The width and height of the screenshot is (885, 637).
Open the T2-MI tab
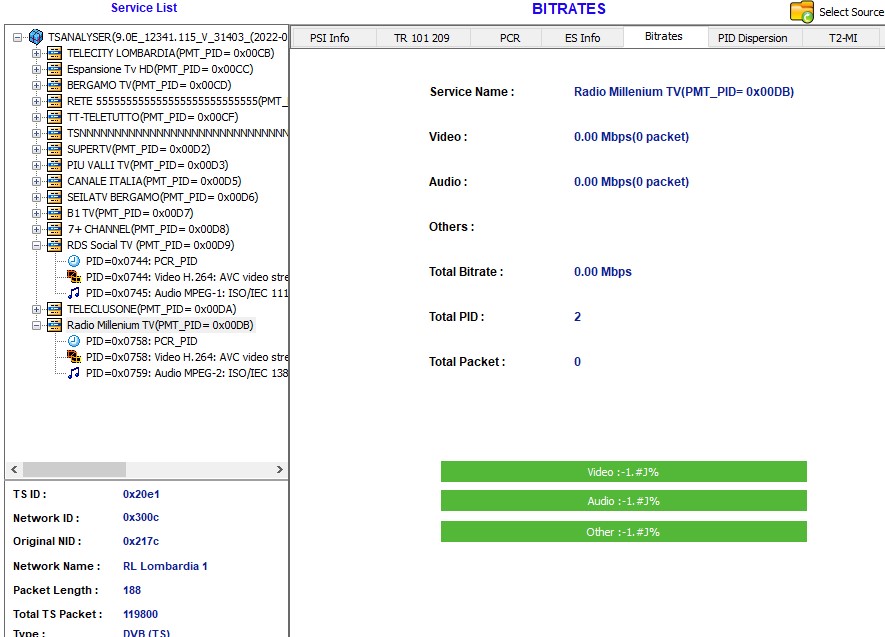843,38
